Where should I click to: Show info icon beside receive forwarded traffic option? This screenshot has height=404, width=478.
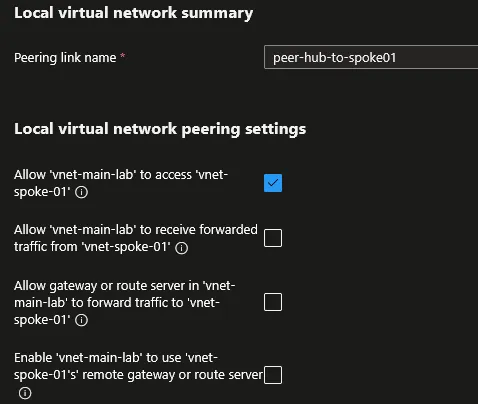(182, 248)
